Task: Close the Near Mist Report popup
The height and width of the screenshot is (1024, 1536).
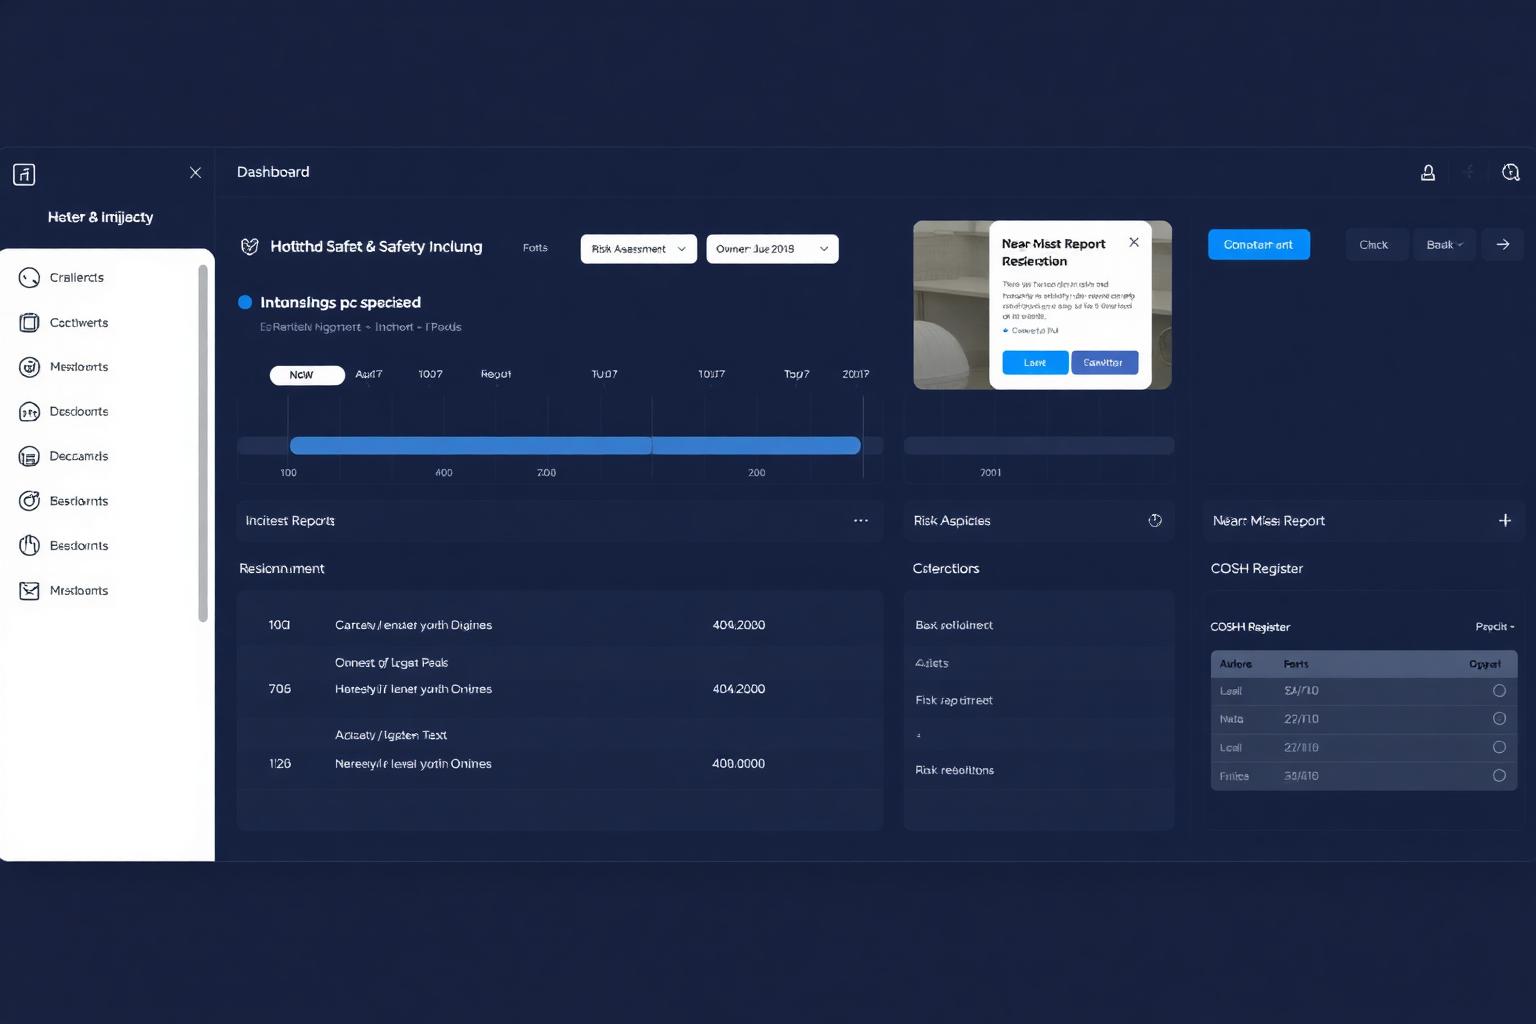Action: pos(1134,243)
